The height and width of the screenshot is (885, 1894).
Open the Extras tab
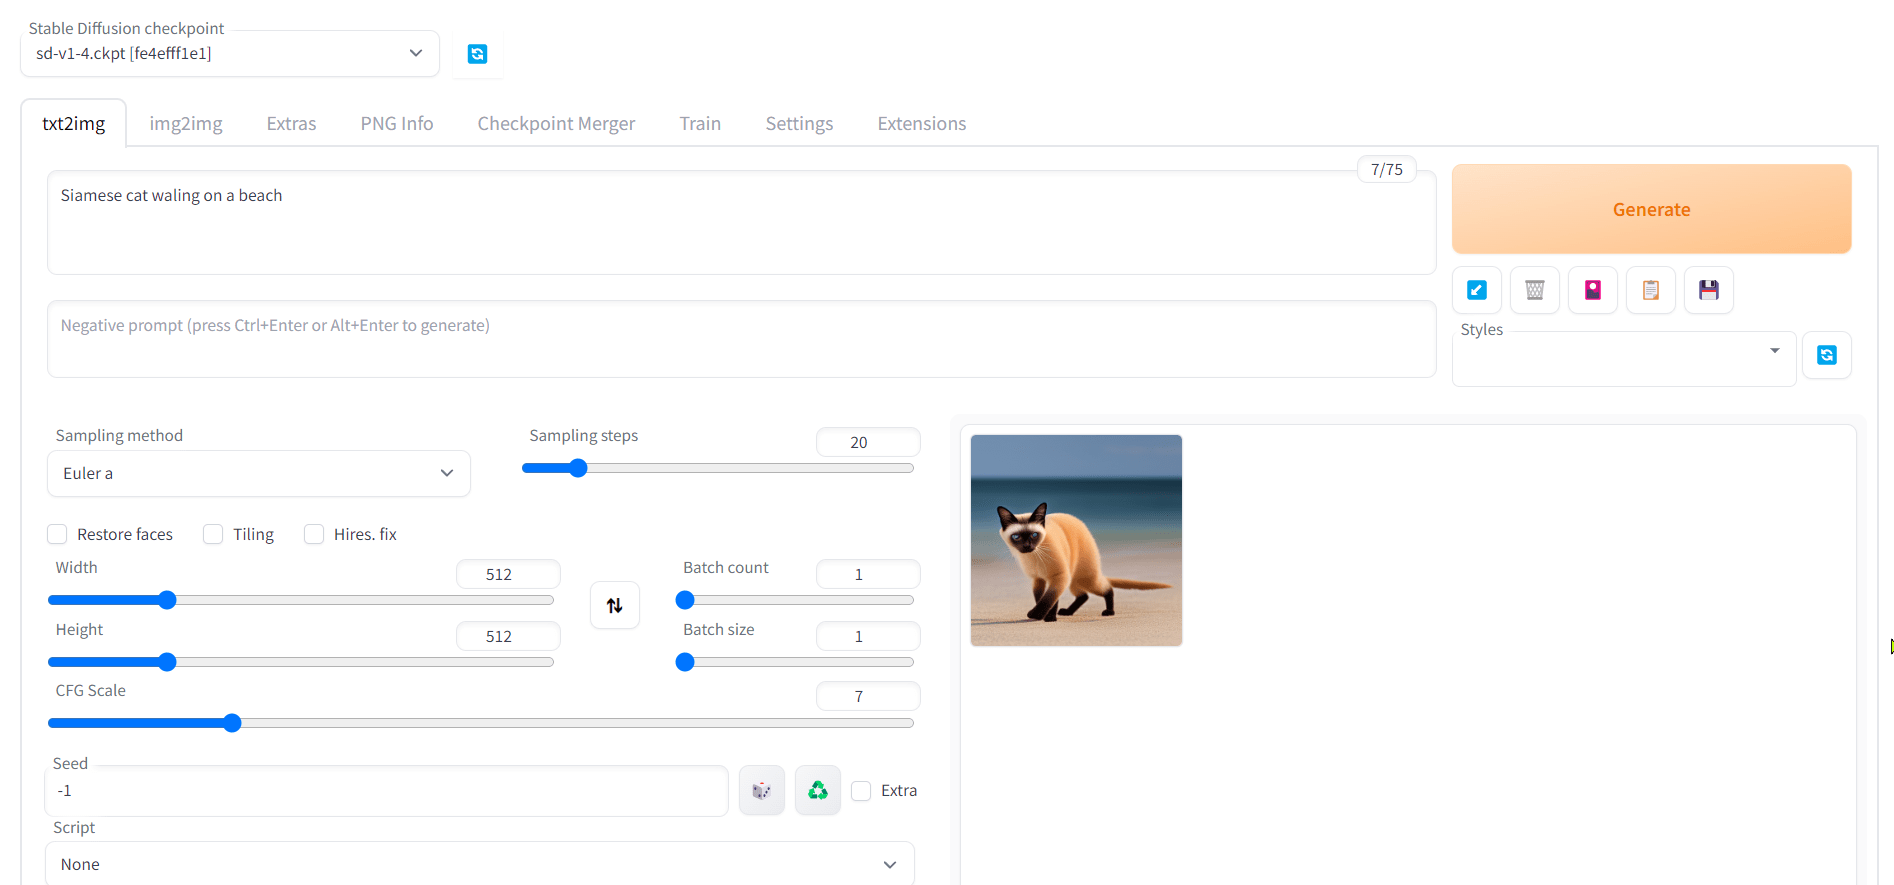click(291, 124)
